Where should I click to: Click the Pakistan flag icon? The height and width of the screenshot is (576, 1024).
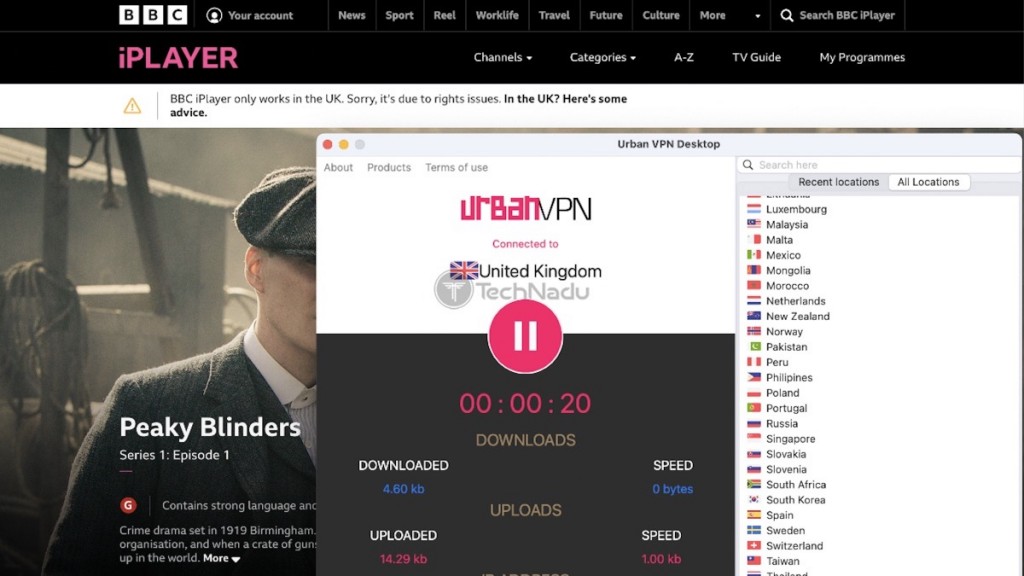pos(754,347)
